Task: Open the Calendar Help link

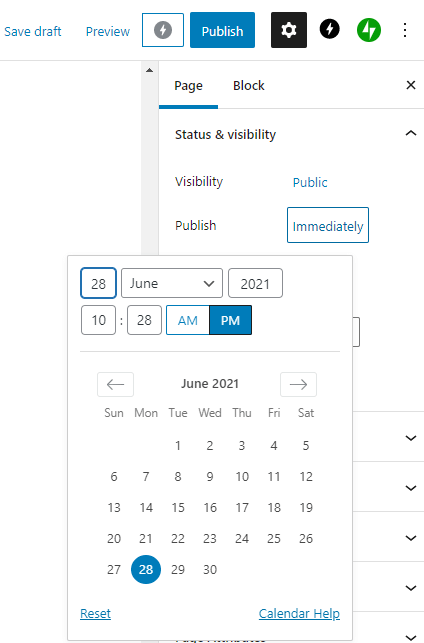Action: (299, 613)
